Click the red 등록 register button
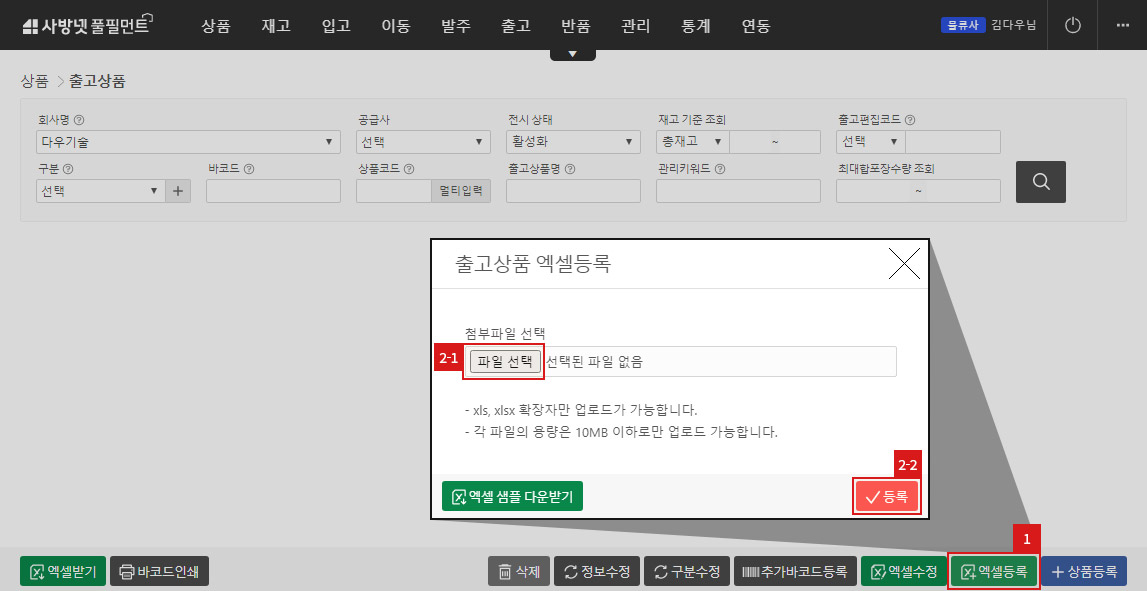Viewport: 1147px width, 591px height. (886, 495)
